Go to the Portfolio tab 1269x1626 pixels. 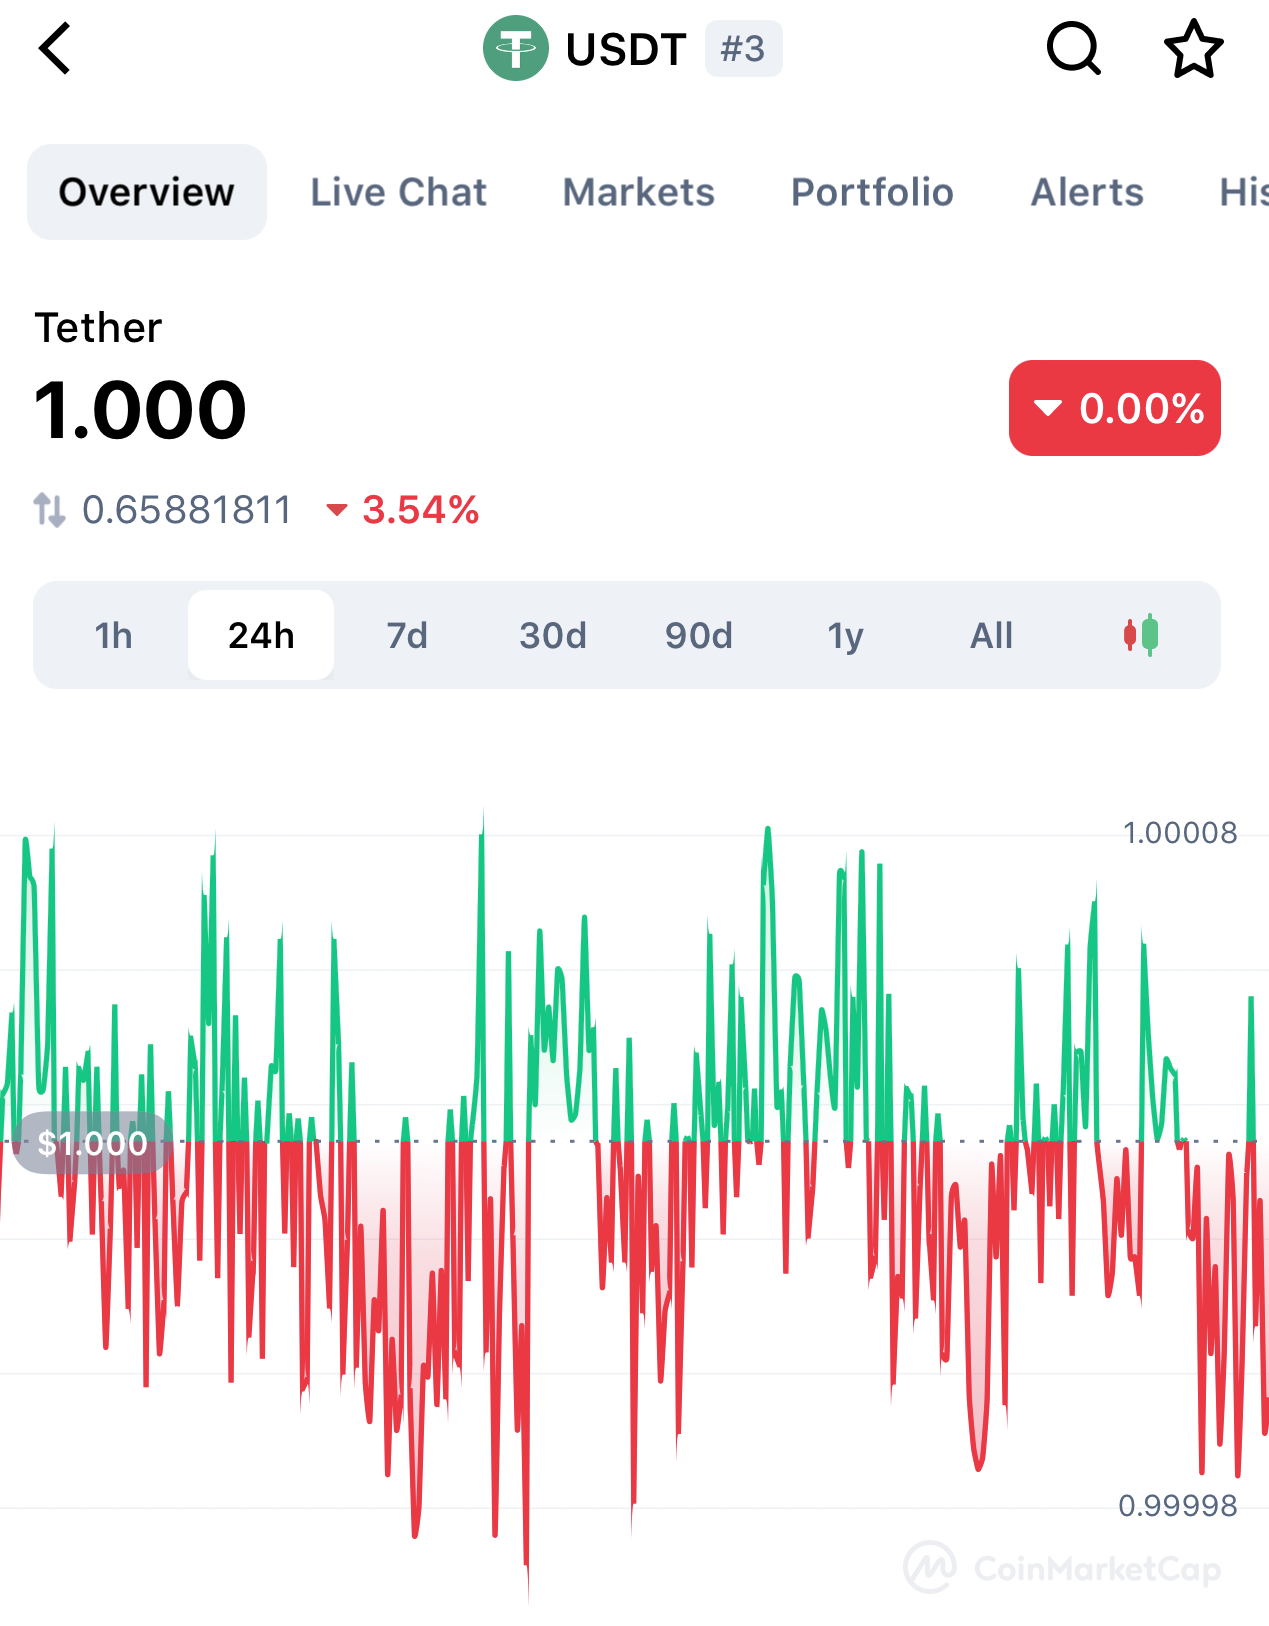872,192
